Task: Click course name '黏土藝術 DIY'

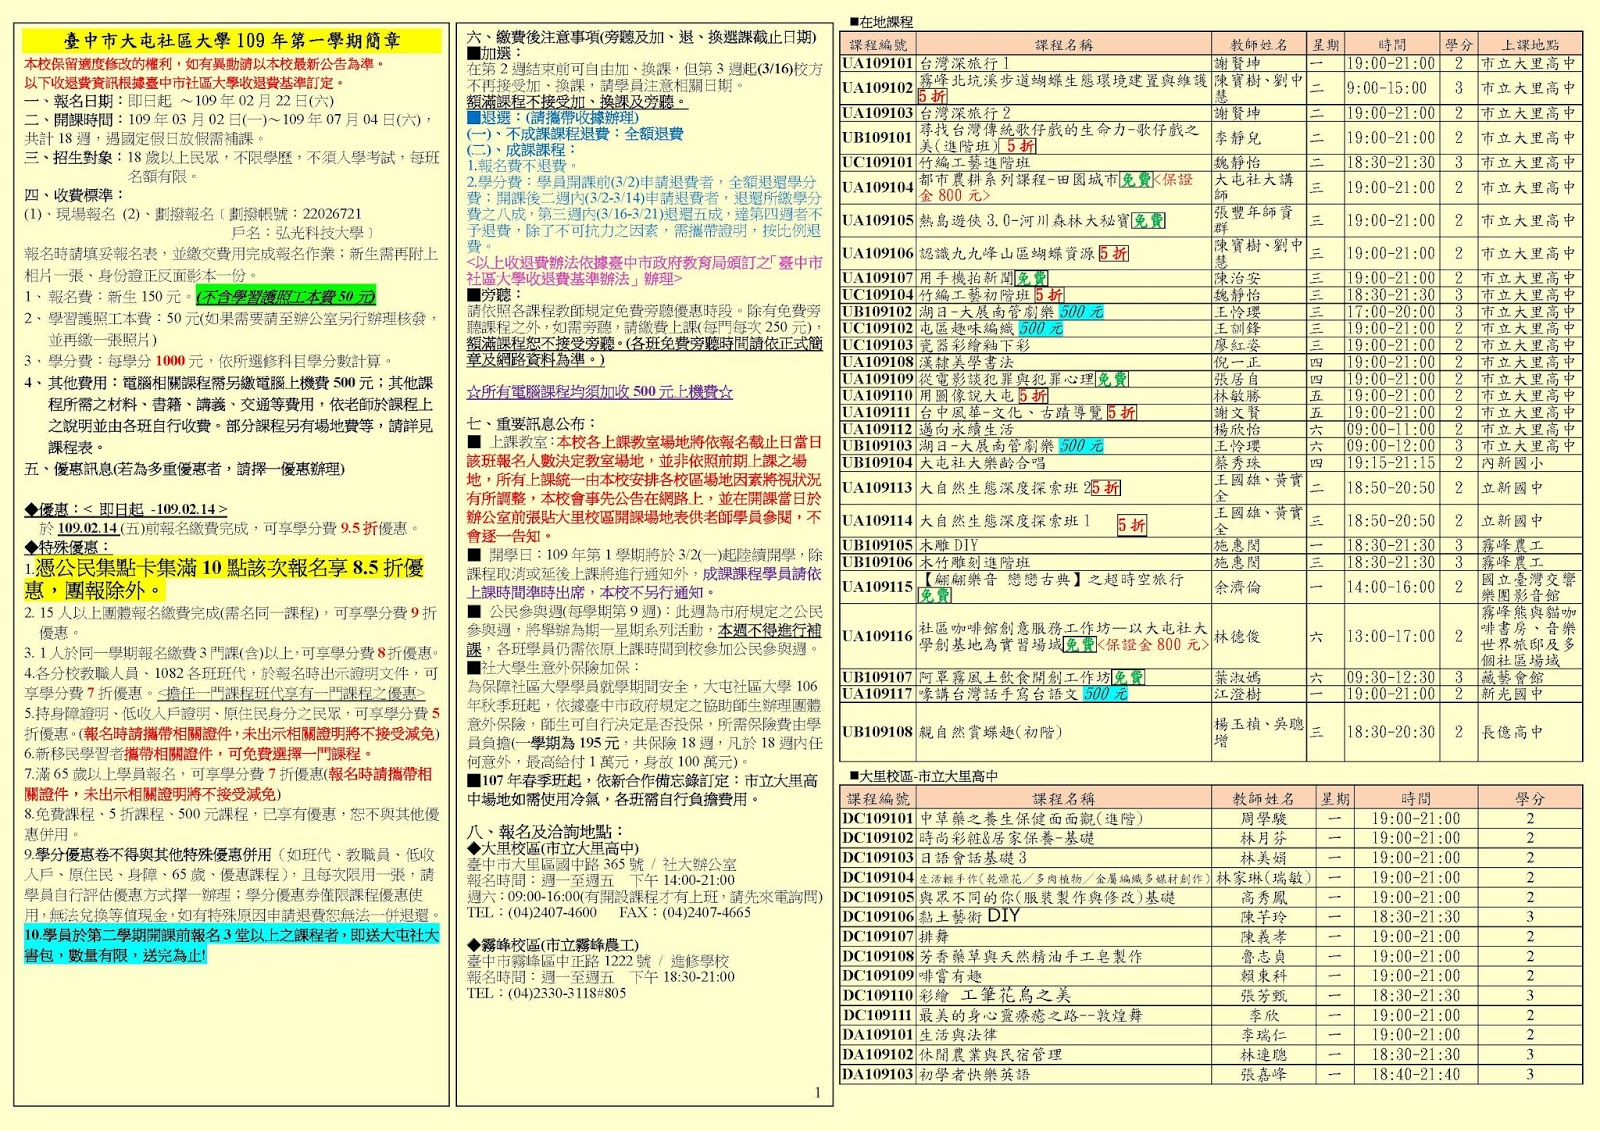Action: tap(970, 916)
